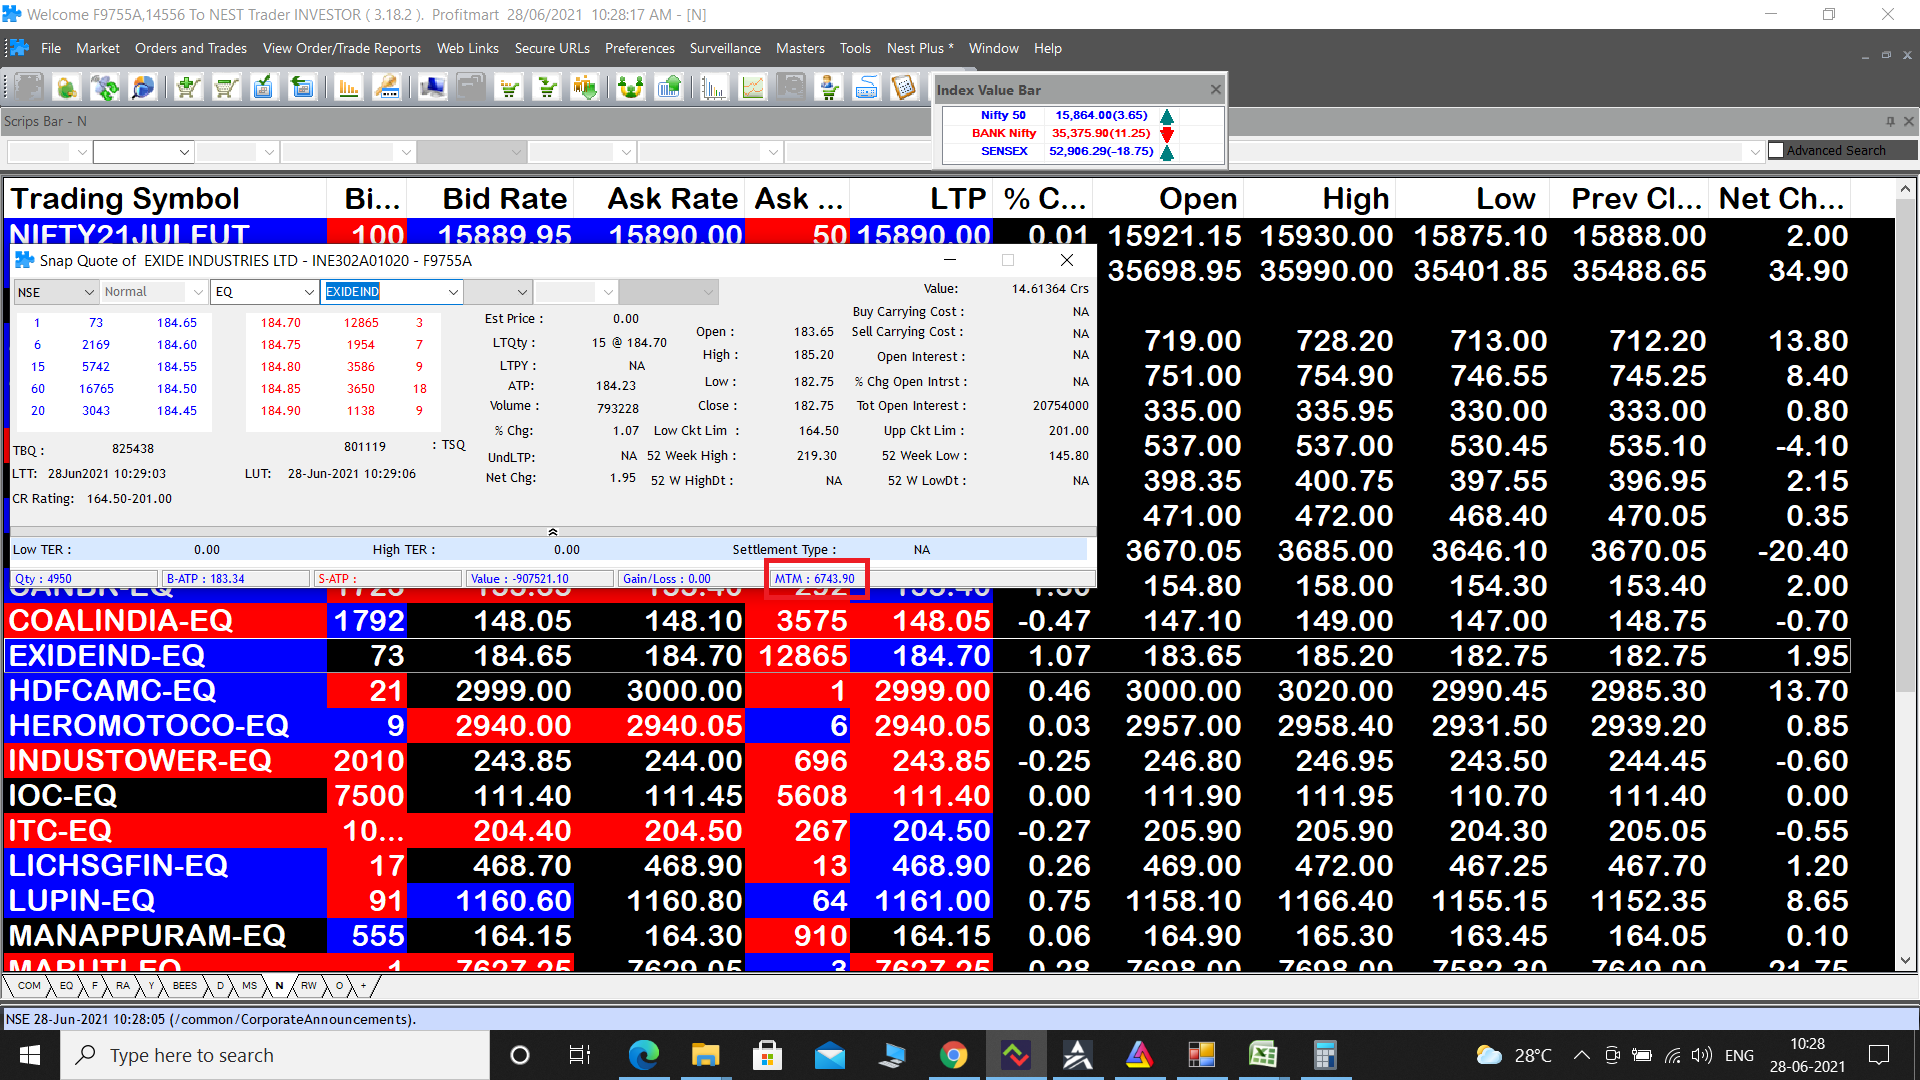This screenshot has height=1080, width=1920.
Task: Open the Surveillance menu
Action: [x=725, y=48]
